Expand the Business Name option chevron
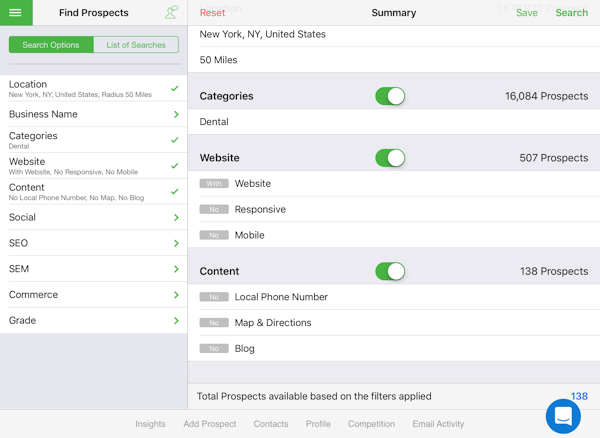The width and height of the screenshot is (600, 438). pos(176,114)
